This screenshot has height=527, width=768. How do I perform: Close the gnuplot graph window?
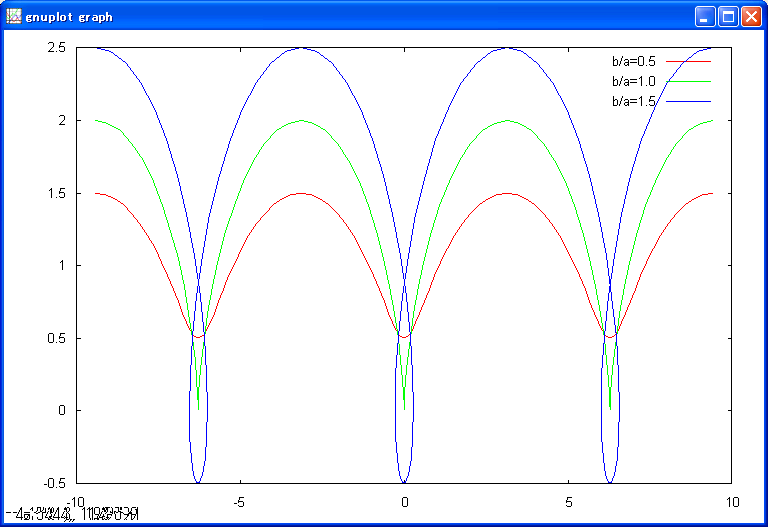pos(751,17)
